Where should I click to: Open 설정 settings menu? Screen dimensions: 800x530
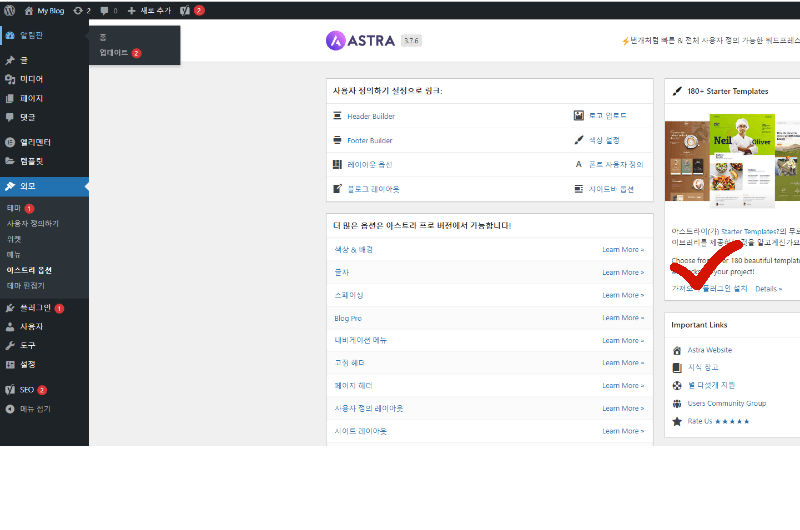pos(44,365)
